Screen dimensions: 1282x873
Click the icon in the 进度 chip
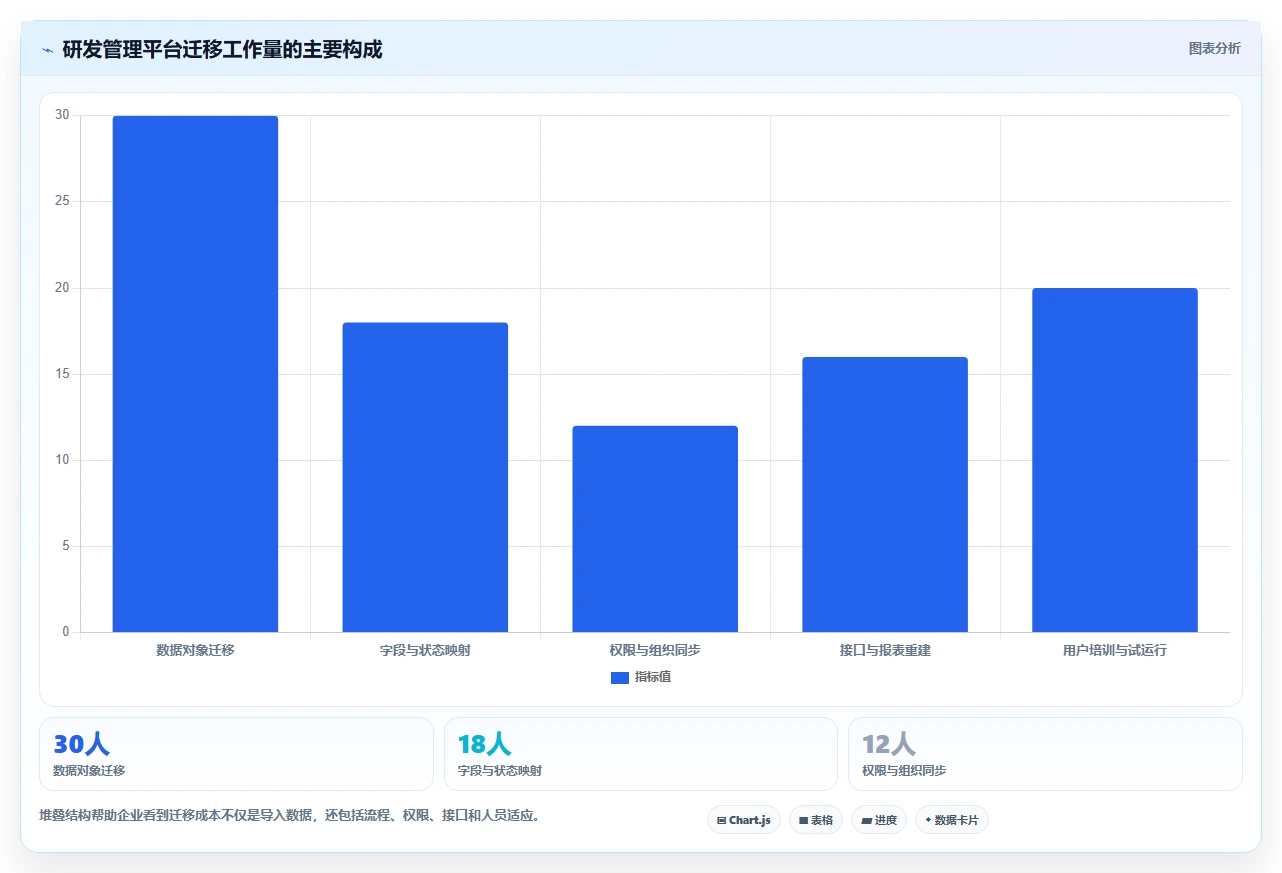pos(866,821)
